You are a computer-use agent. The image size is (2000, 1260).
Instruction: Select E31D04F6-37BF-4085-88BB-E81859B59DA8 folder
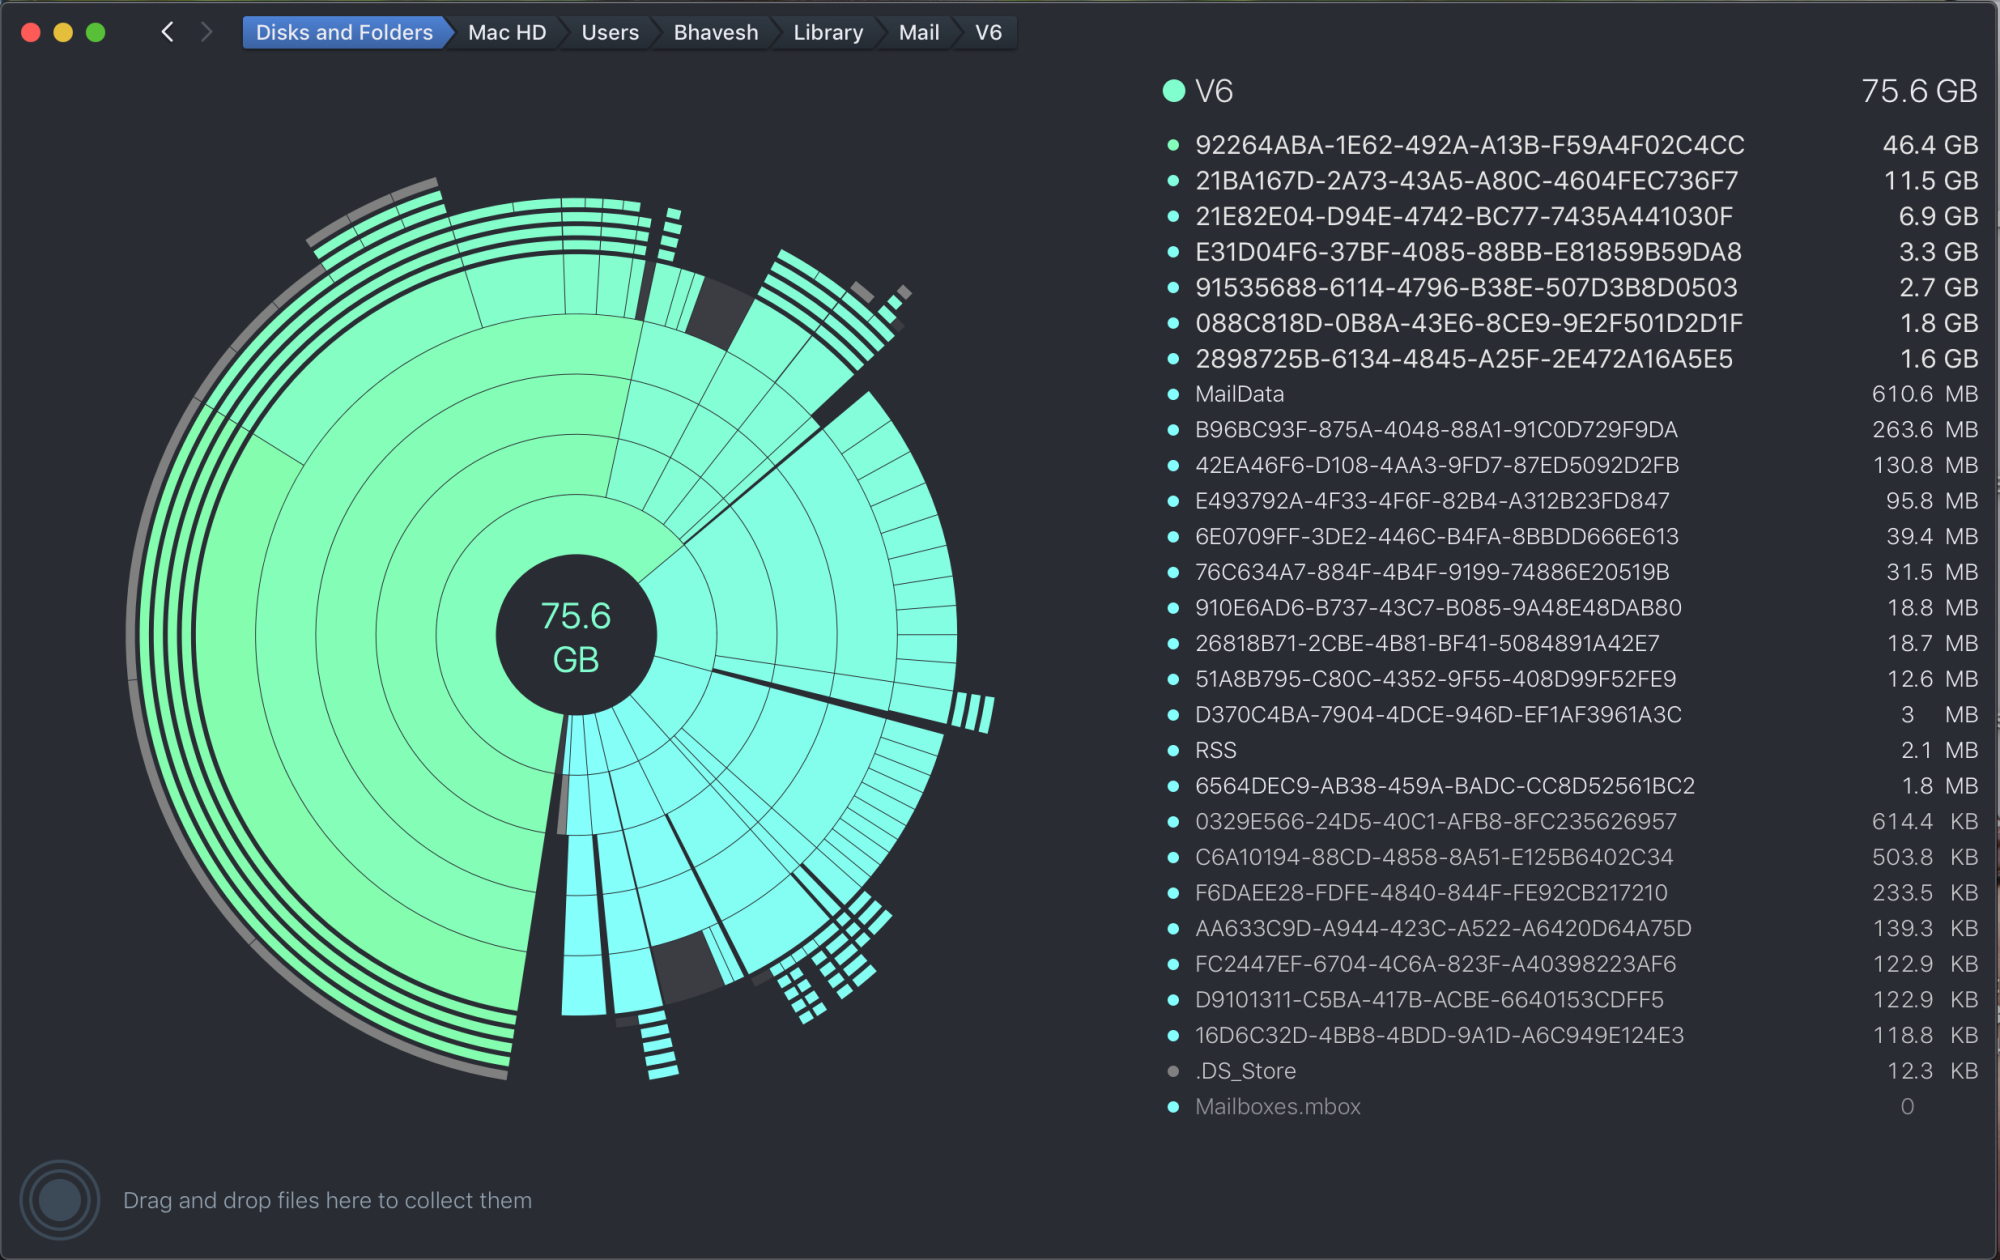(x=1467, y=252)
